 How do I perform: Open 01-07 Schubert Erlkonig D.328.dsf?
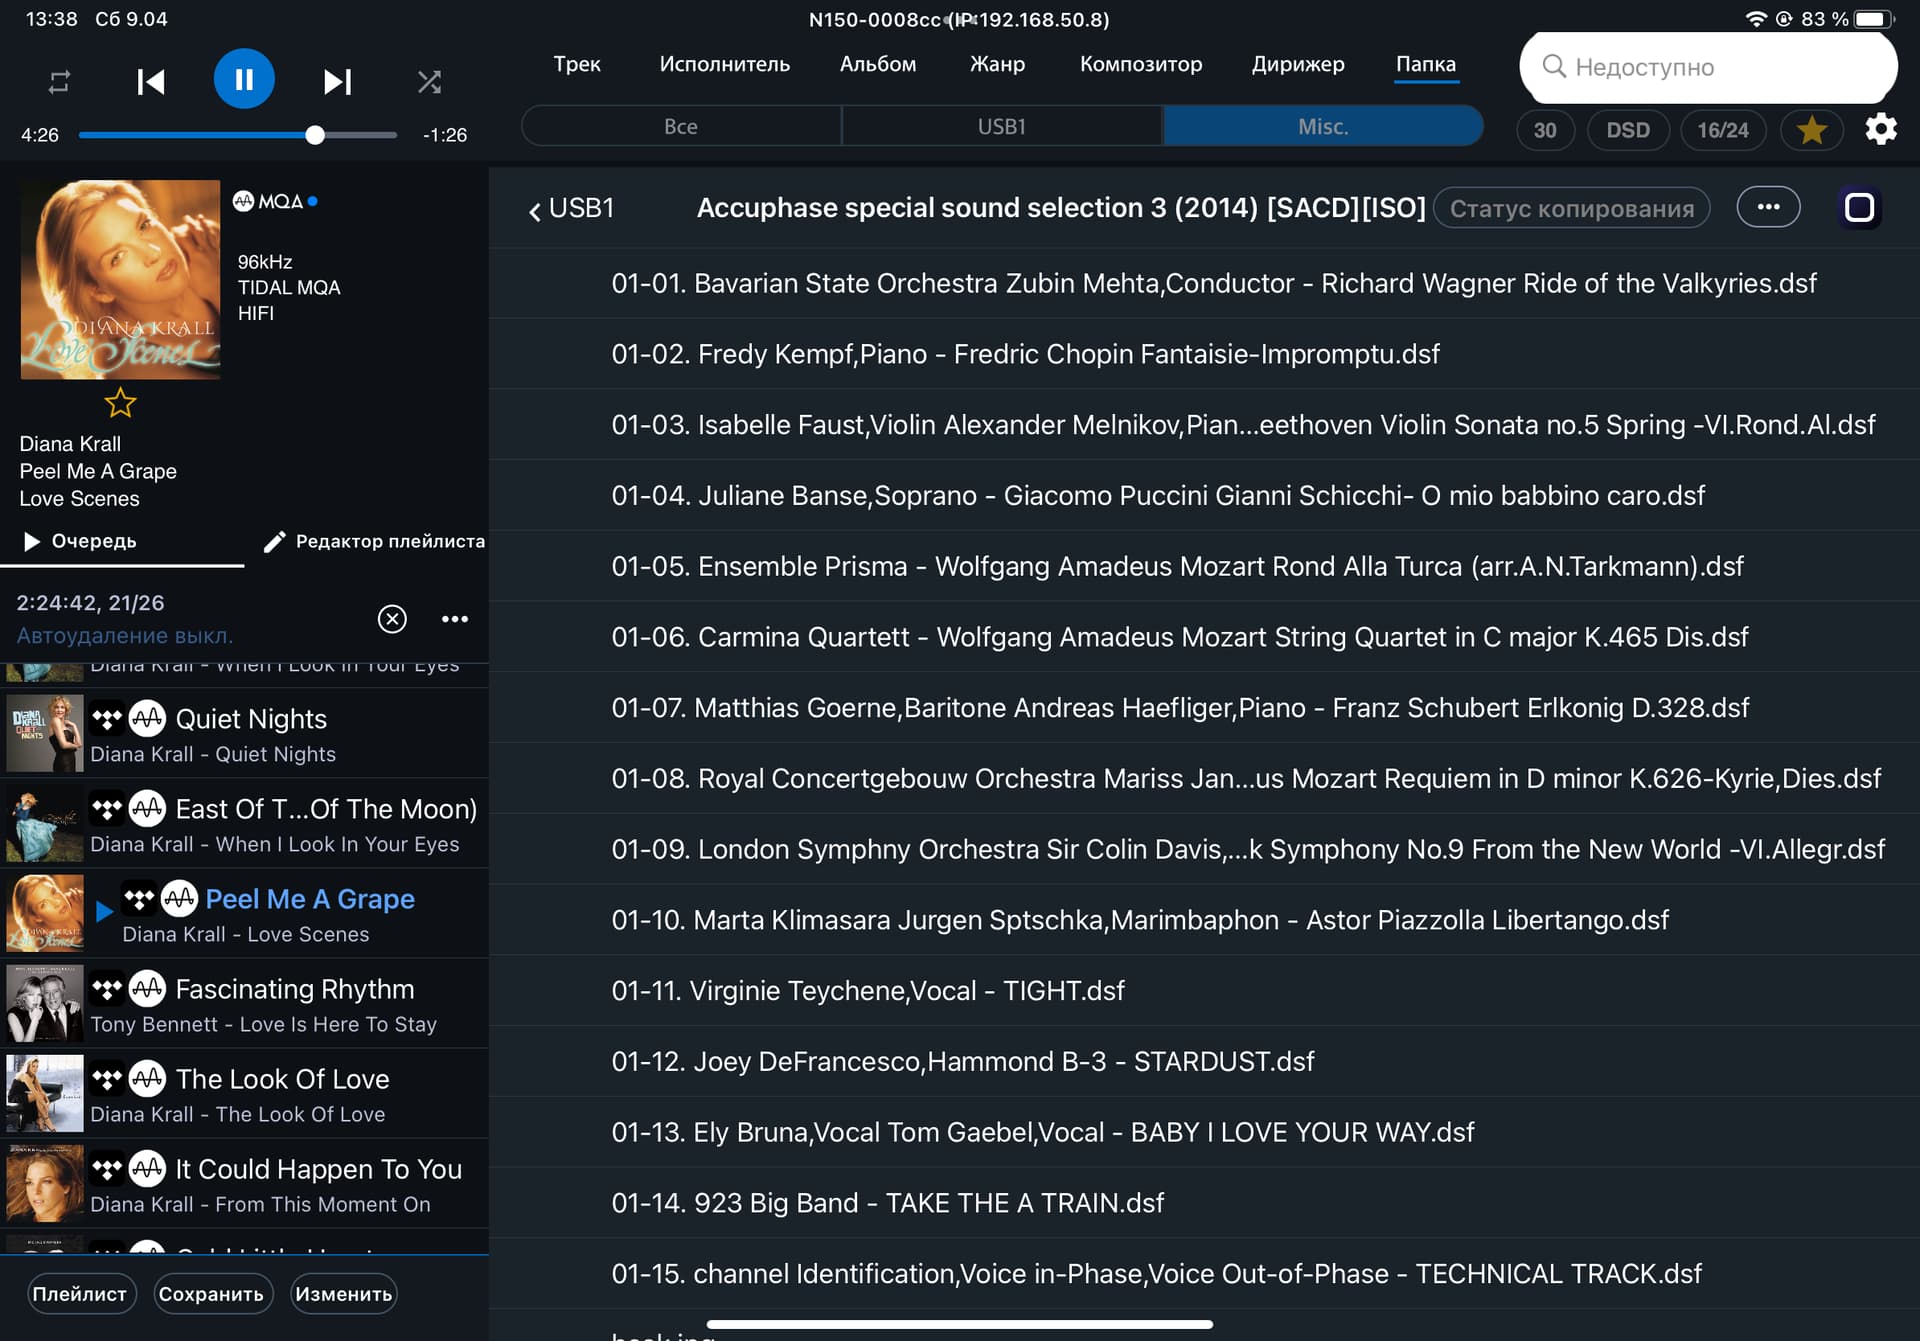pyautogui.click(x=1204, y=707)
